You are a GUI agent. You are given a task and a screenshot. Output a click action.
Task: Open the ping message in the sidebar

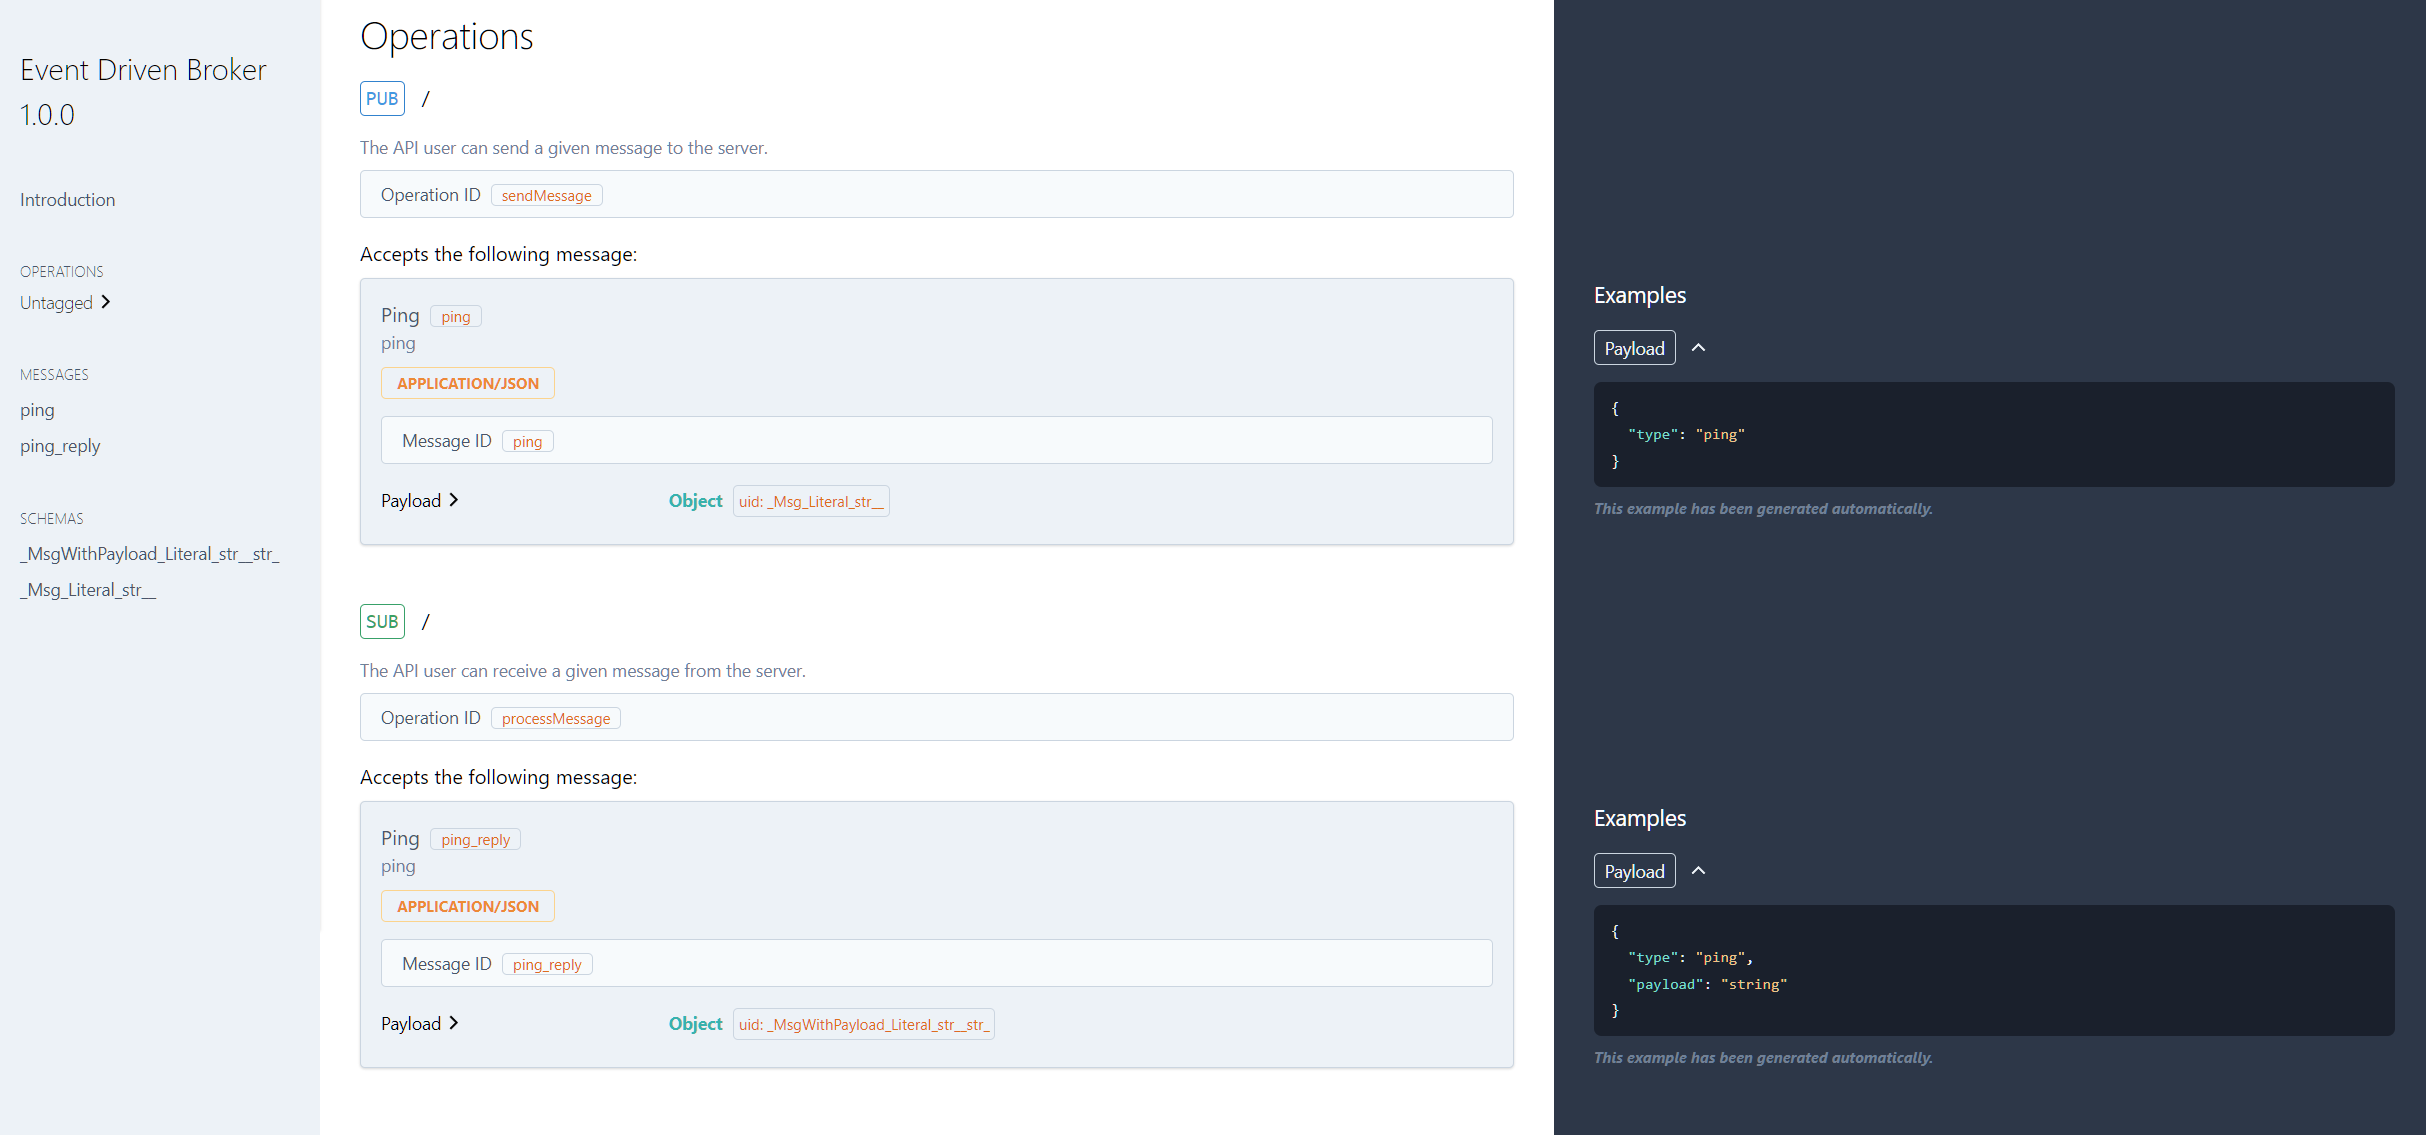point(36,410)
